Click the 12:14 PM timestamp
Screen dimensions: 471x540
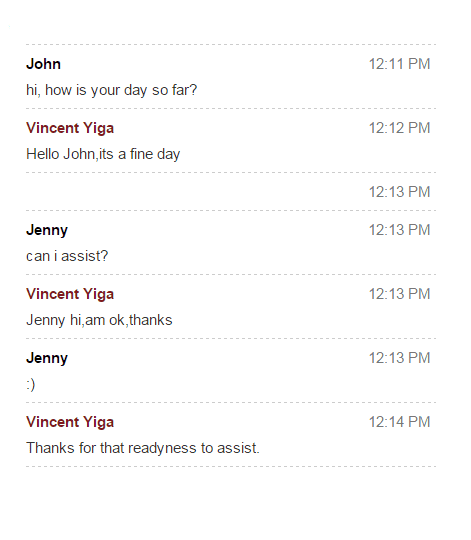(399, 422)
